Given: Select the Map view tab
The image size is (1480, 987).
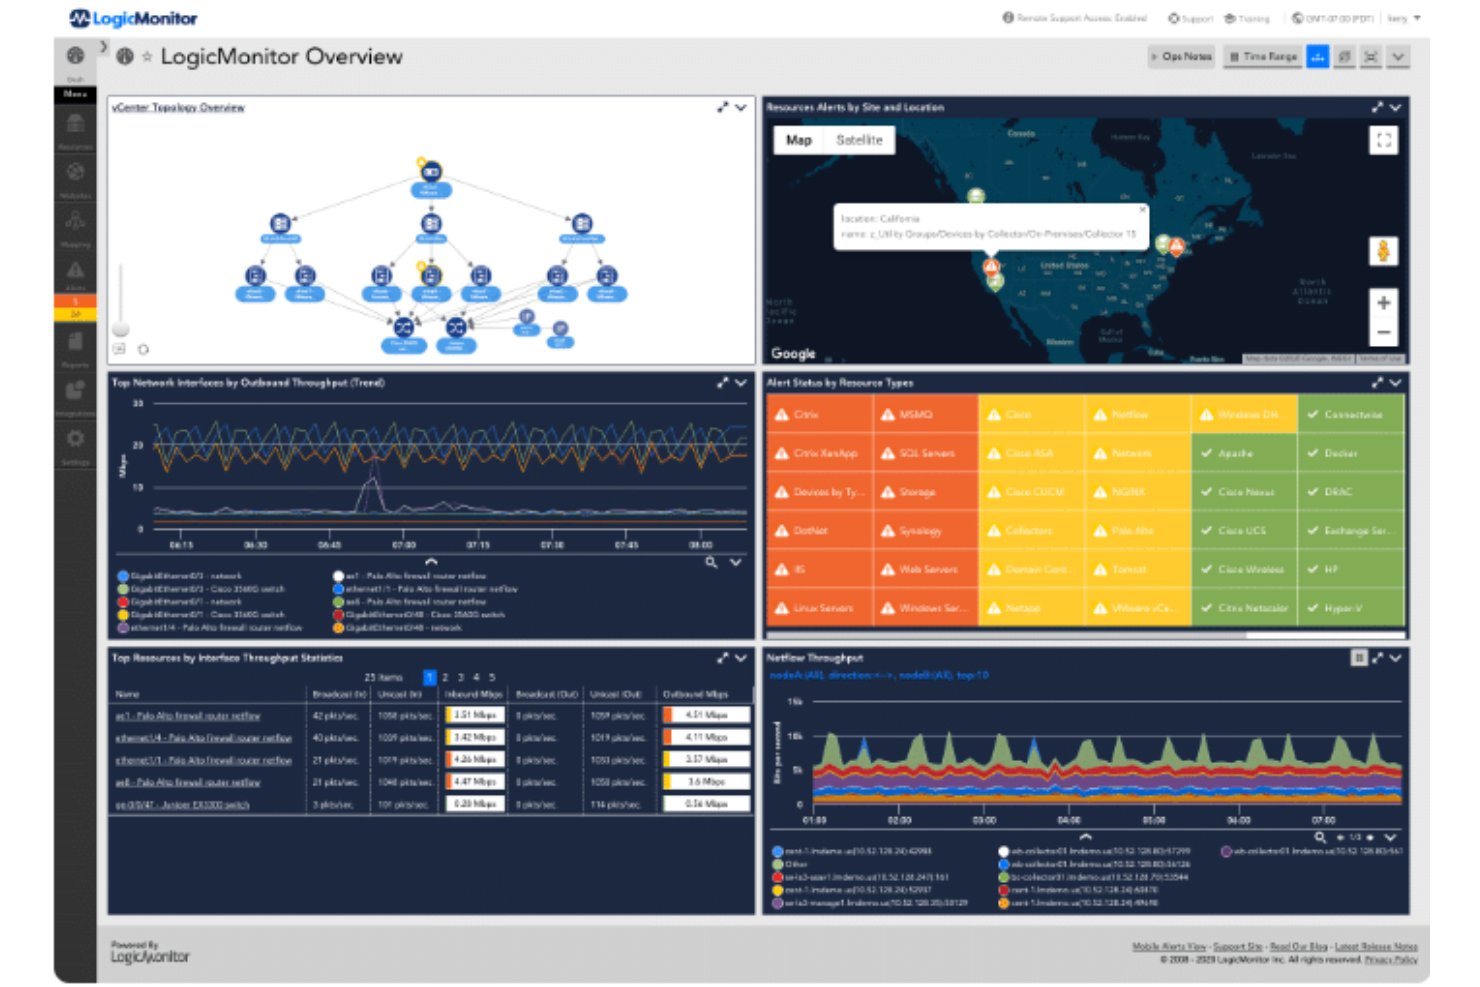Looking at the screenshot, I should 799,140.
